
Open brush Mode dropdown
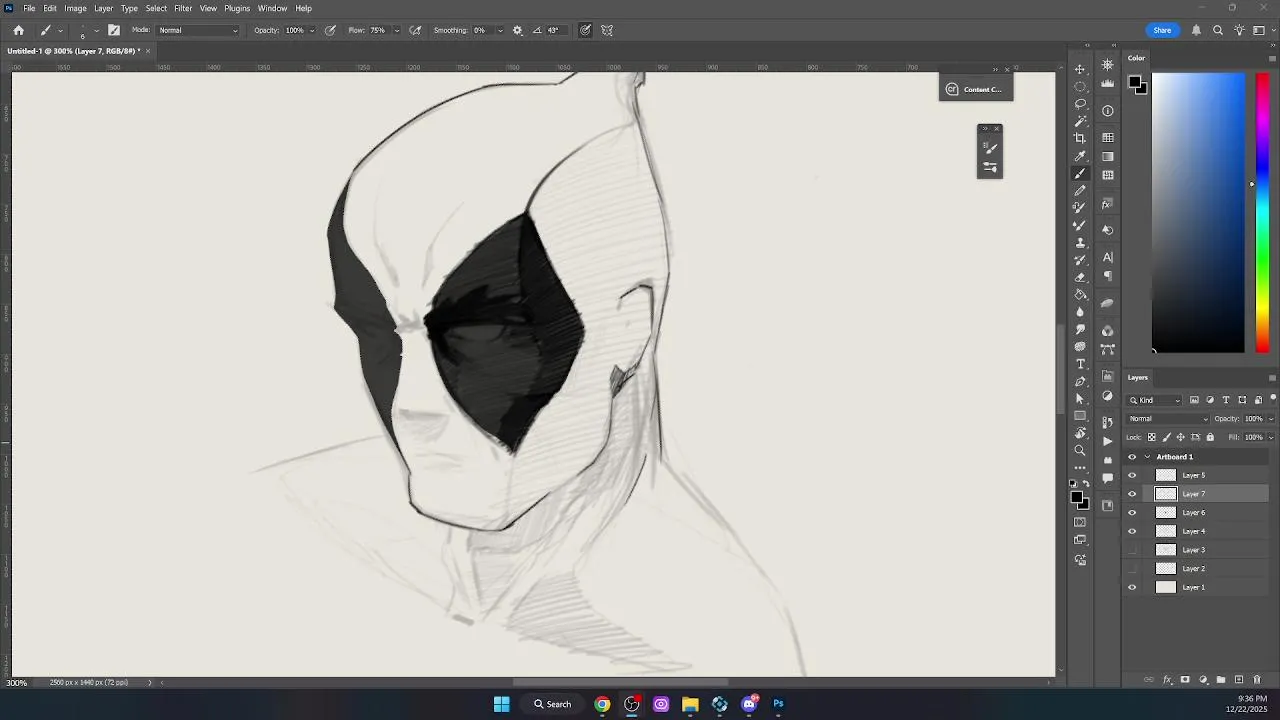click(x=198, y=30)
